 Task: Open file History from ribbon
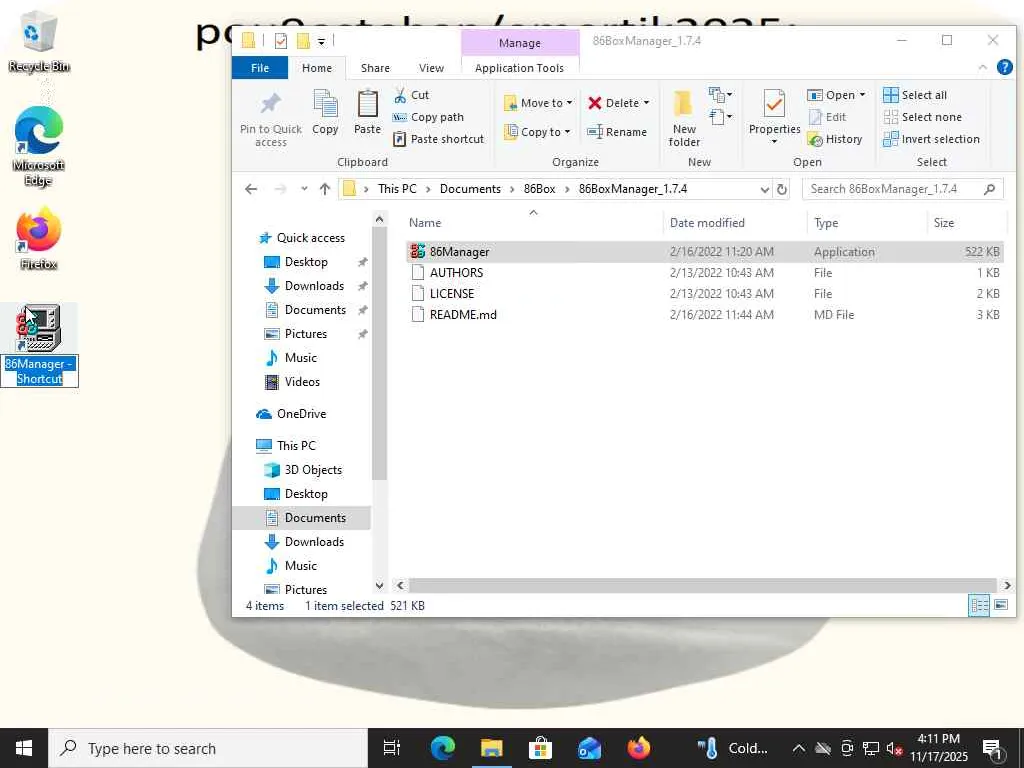(835, 139)
